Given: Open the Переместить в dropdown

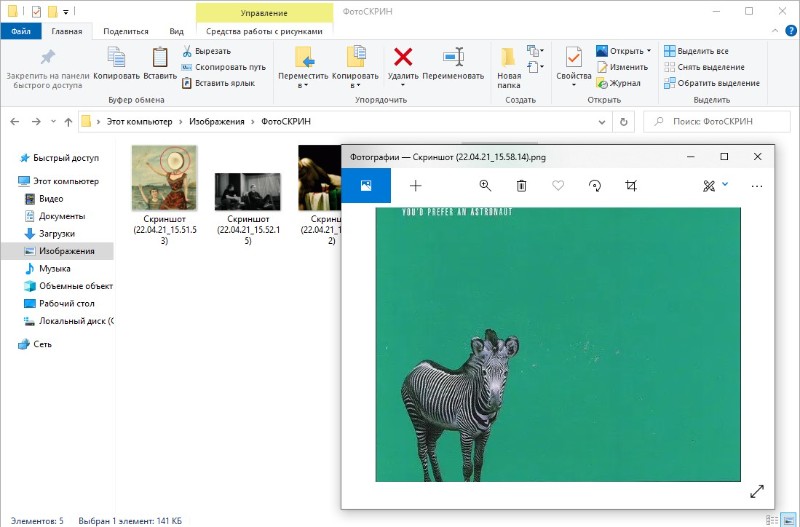Looking at the screenshot, I should (303, 76).
